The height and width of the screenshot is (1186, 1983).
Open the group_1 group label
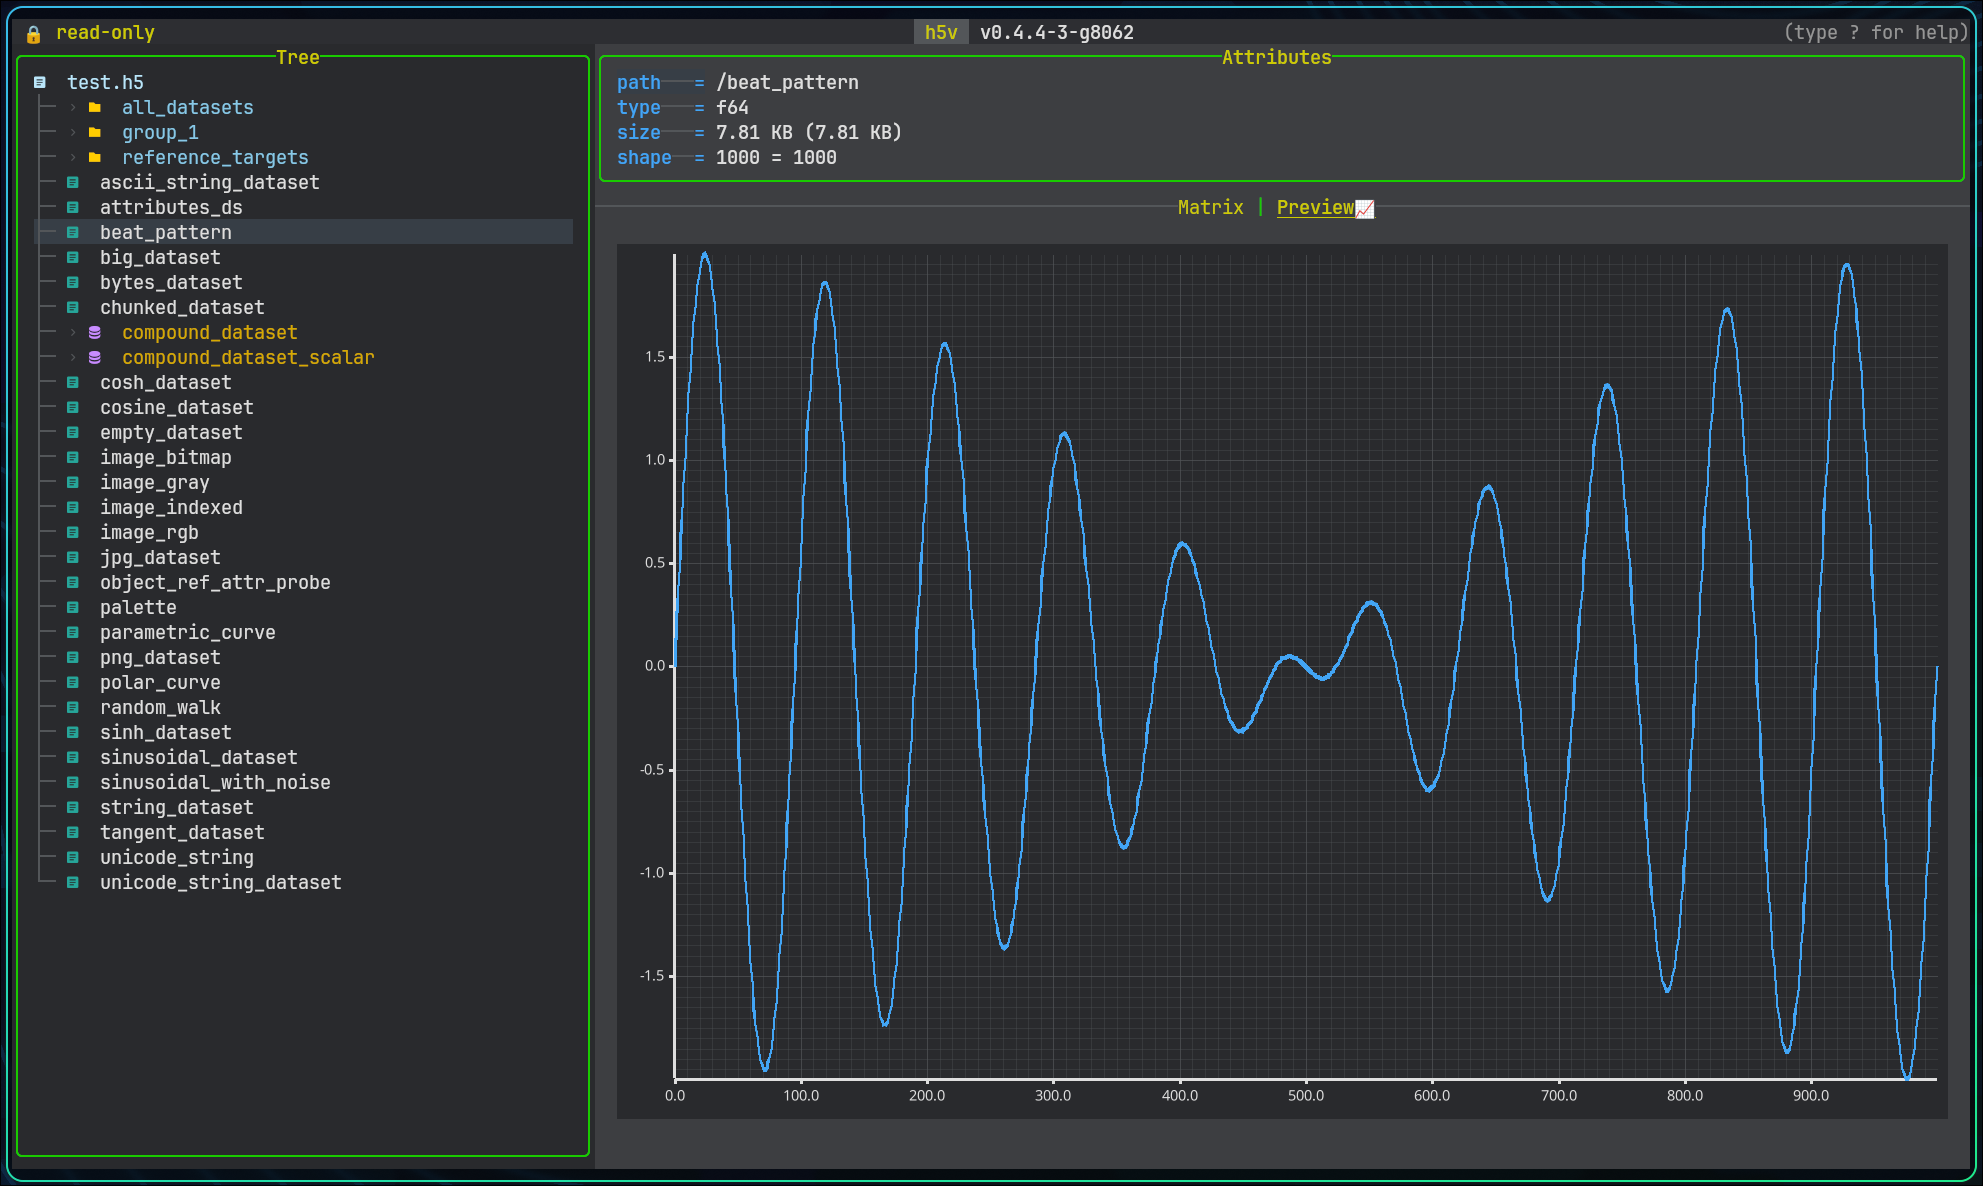coord(160,132)
